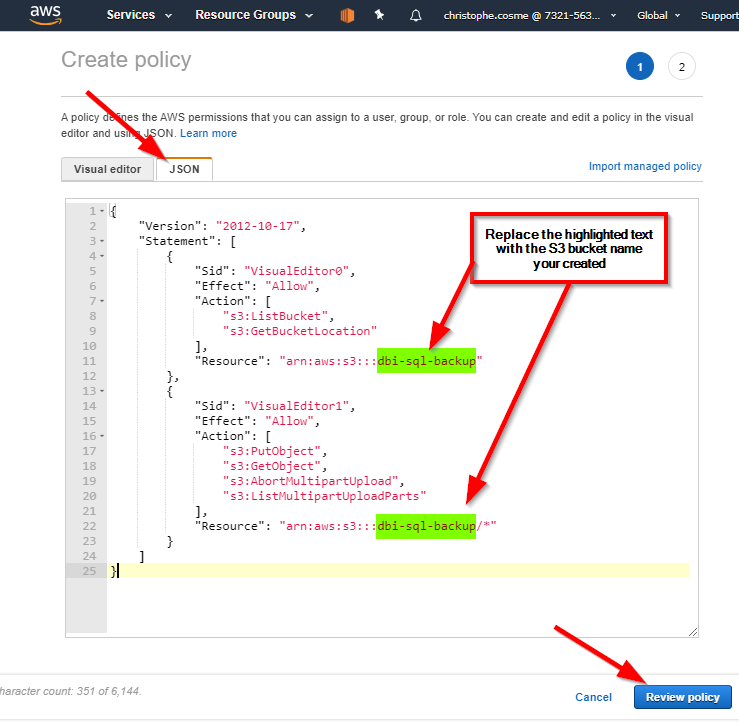Follow the Learn more link
Image resolution: width=739 pixels, height=722 pixels.
coord(208,133)
